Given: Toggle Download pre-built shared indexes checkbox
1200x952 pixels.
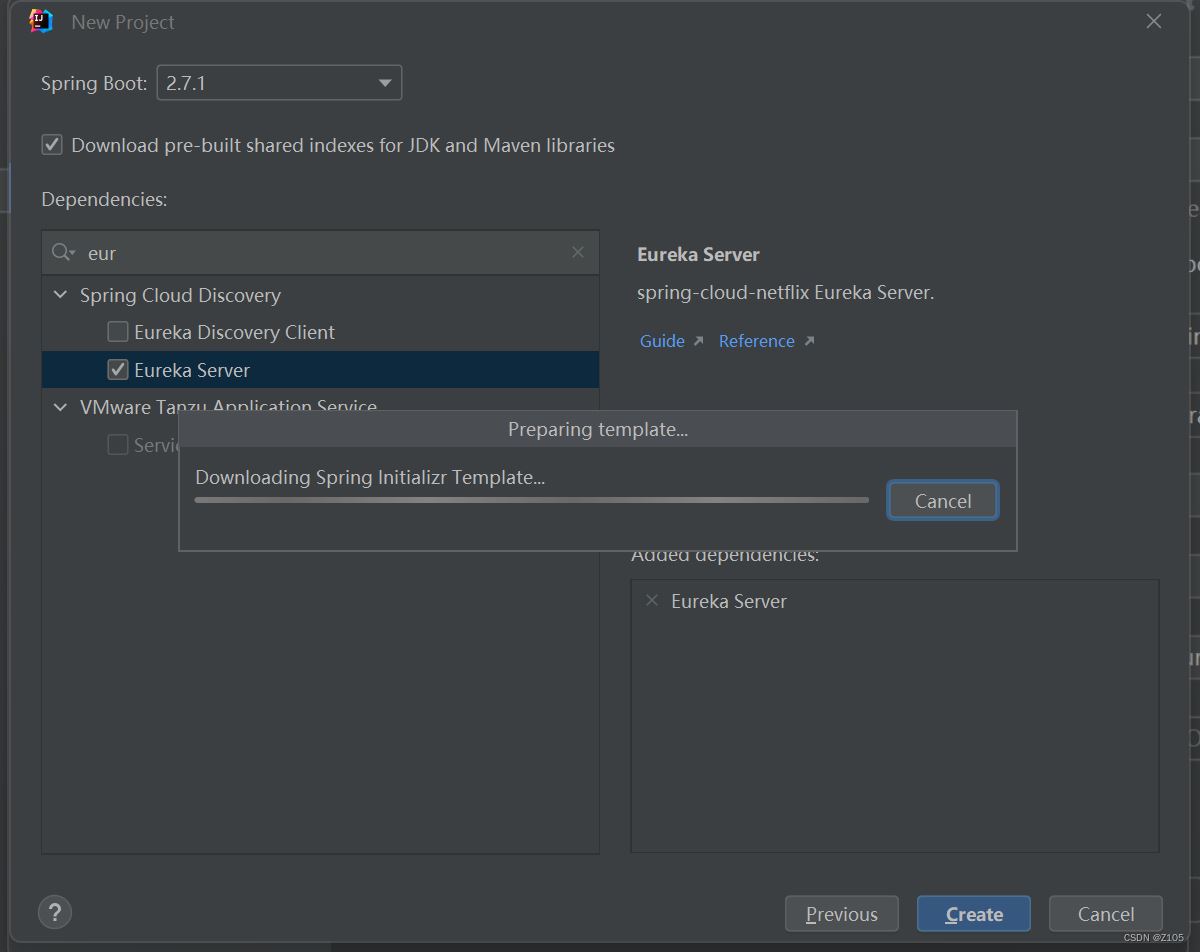Looking at the screenshot, I should click(52, 145).
